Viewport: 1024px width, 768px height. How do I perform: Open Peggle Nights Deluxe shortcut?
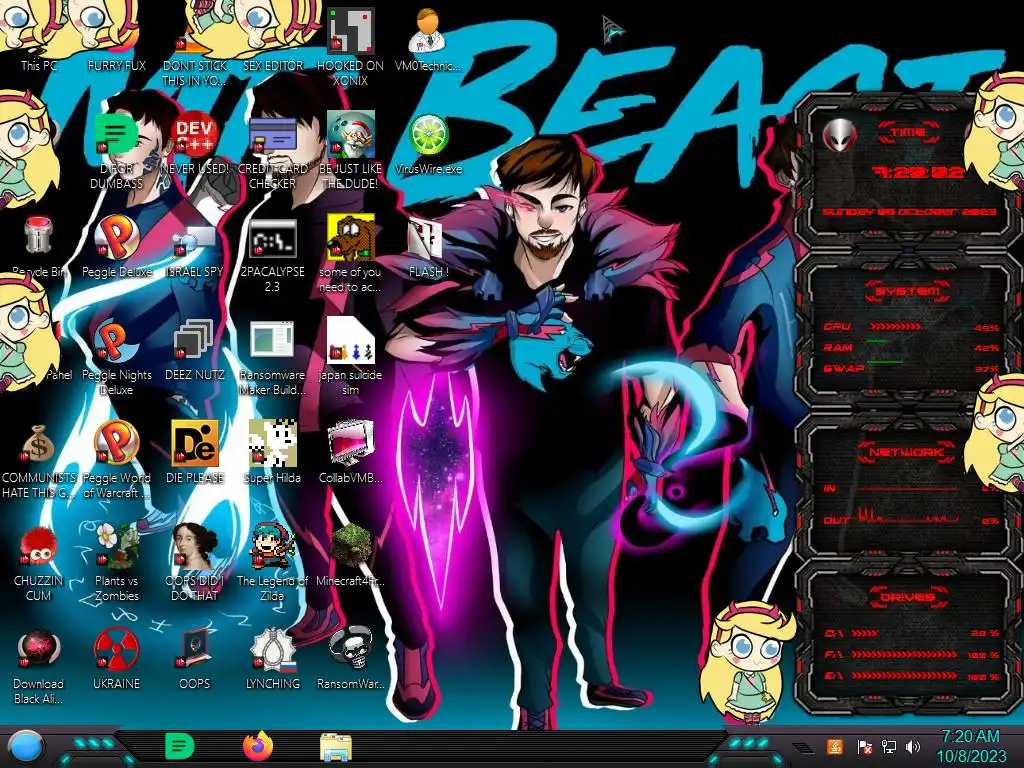pyautogui.click(x=116, y=340)
